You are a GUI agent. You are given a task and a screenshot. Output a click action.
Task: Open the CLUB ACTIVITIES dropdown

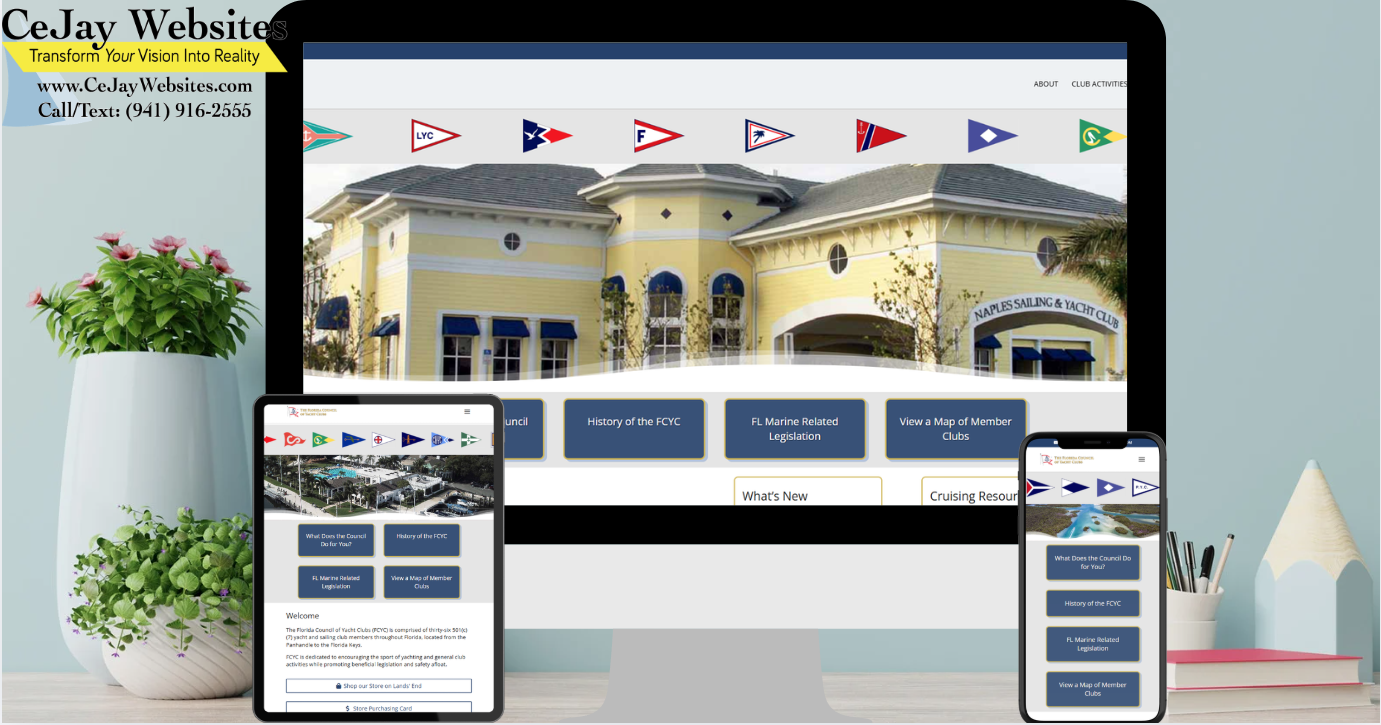tap(1098, 84)
